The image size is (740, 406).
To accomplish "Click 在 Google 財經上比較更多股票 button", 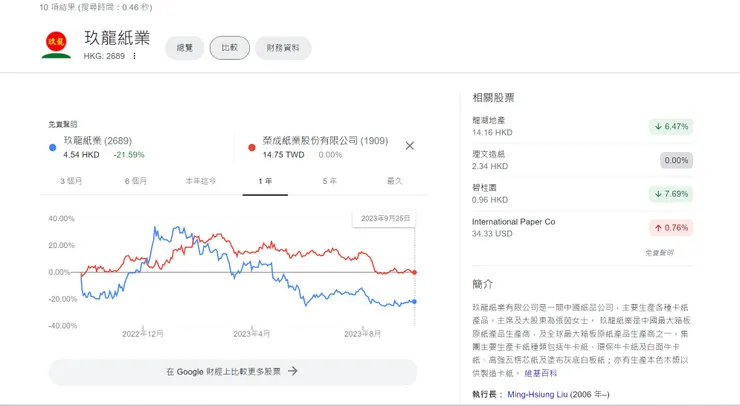I will (x=233, y=372).
